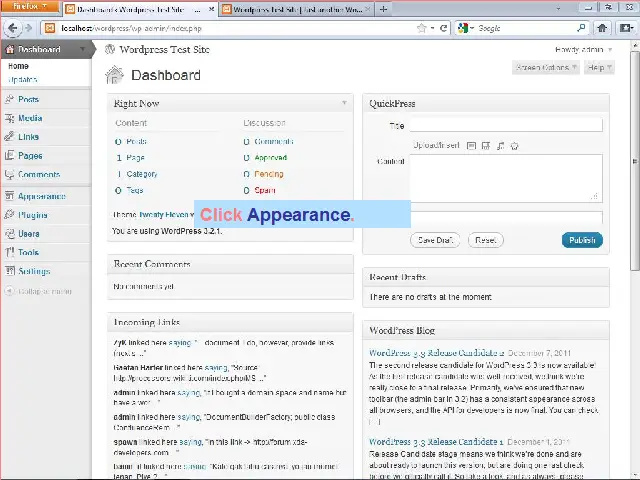Open a new tab with the plus button

coord(383,9)
